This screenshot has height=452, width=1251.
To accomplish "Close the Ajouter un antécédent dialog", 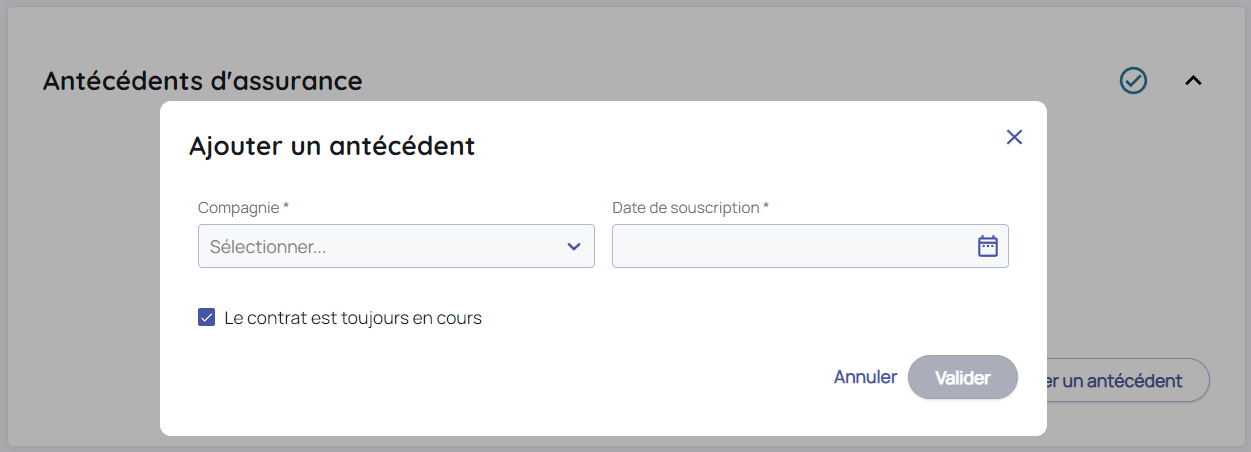I will (1014, 137).
